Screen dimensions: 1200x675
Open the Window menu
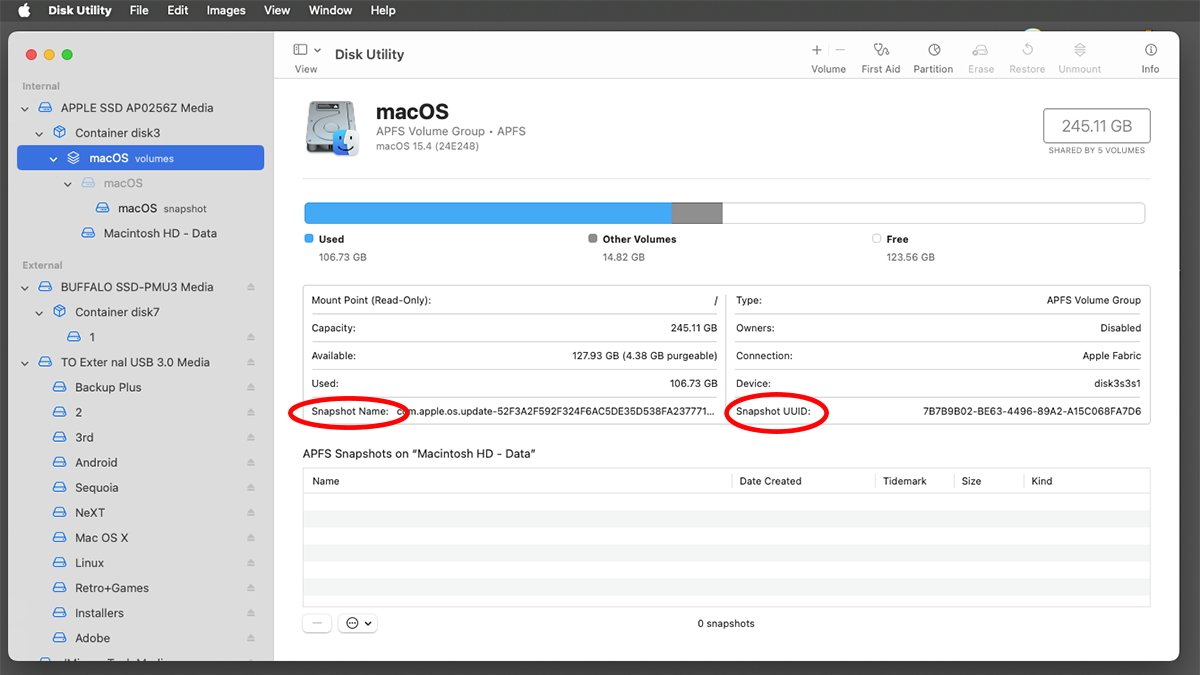(330, 10)
